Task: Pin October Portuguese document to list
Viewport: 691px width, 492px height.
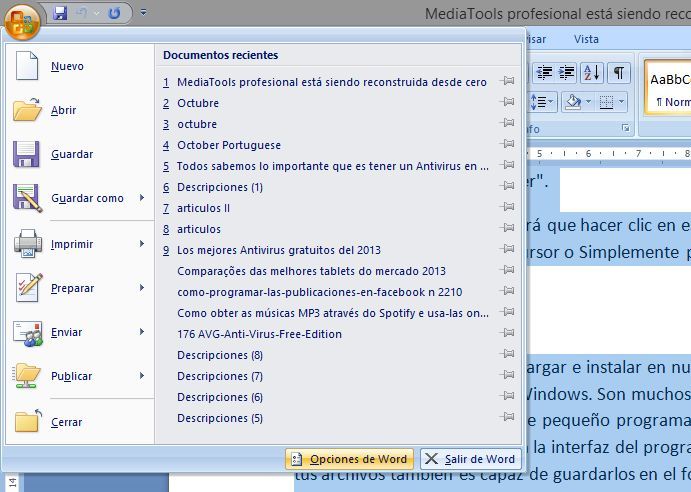Action: pos(507,144)
